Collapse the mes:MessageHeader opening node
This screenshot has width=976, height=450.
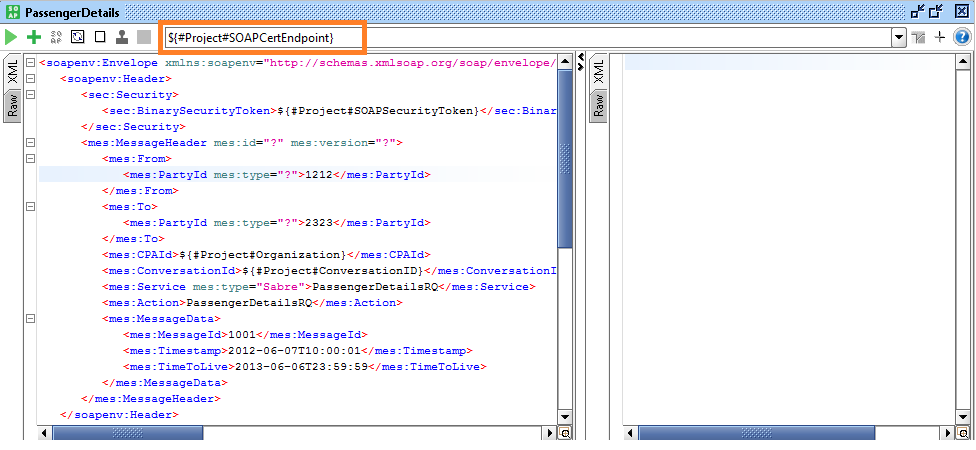[x=30, y=143]
